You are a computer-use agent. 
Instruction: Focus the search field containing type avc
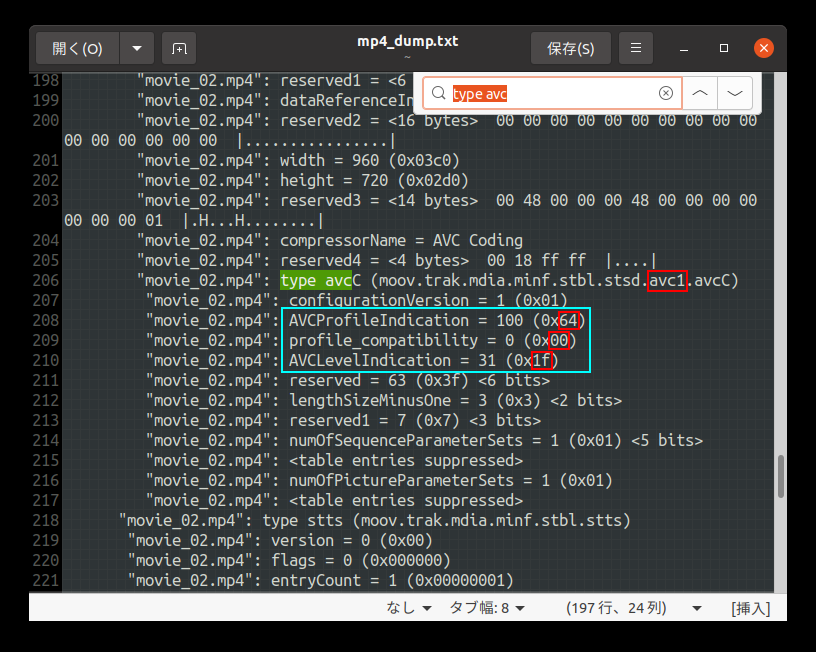(552, 93)
